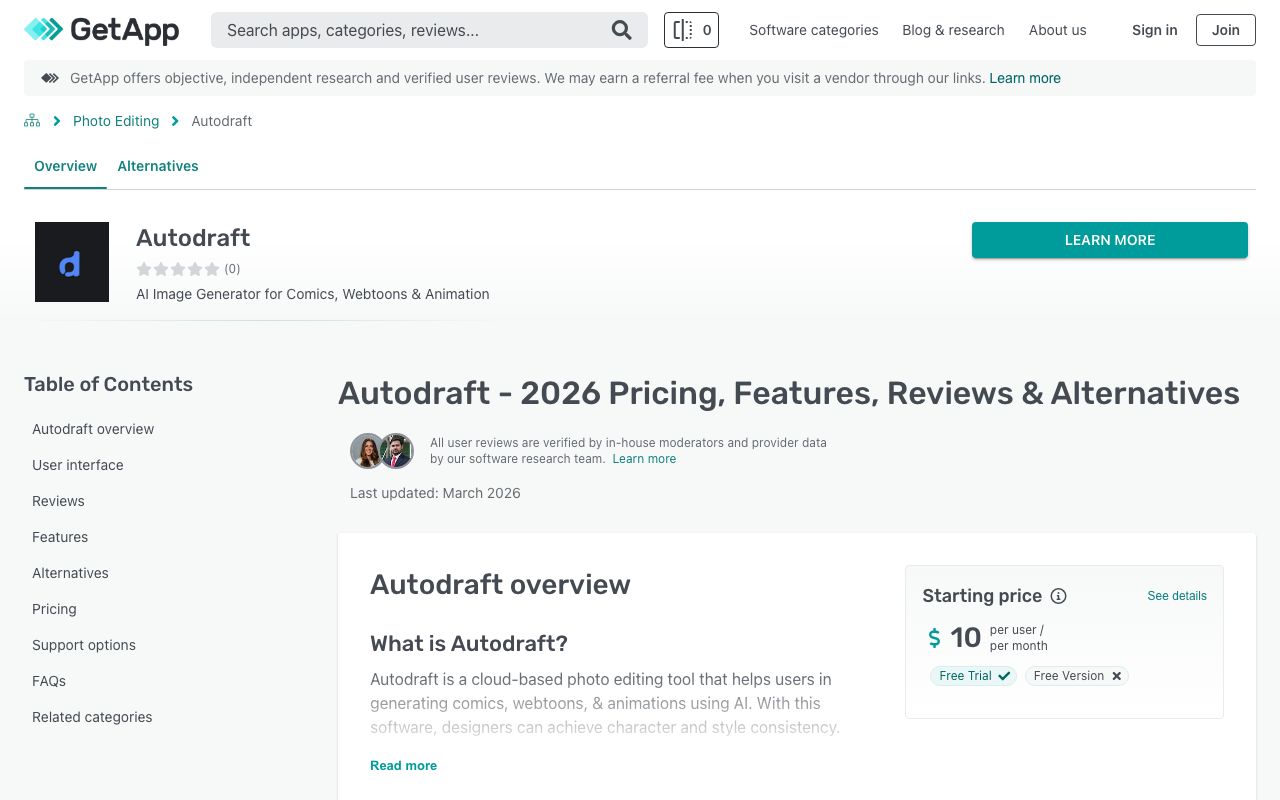This screenshot has width=1280, height=800.
Task: Click the starting price info icon
Action: tap(1058, 596)
